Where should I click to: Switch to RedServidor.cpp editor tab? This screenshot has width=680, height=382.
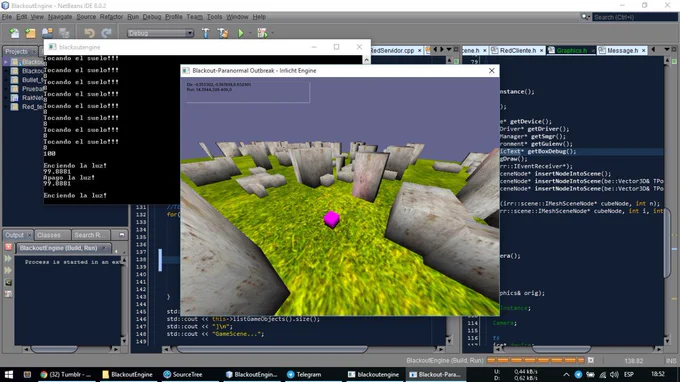pyautogui.click(x=392, y=51)
